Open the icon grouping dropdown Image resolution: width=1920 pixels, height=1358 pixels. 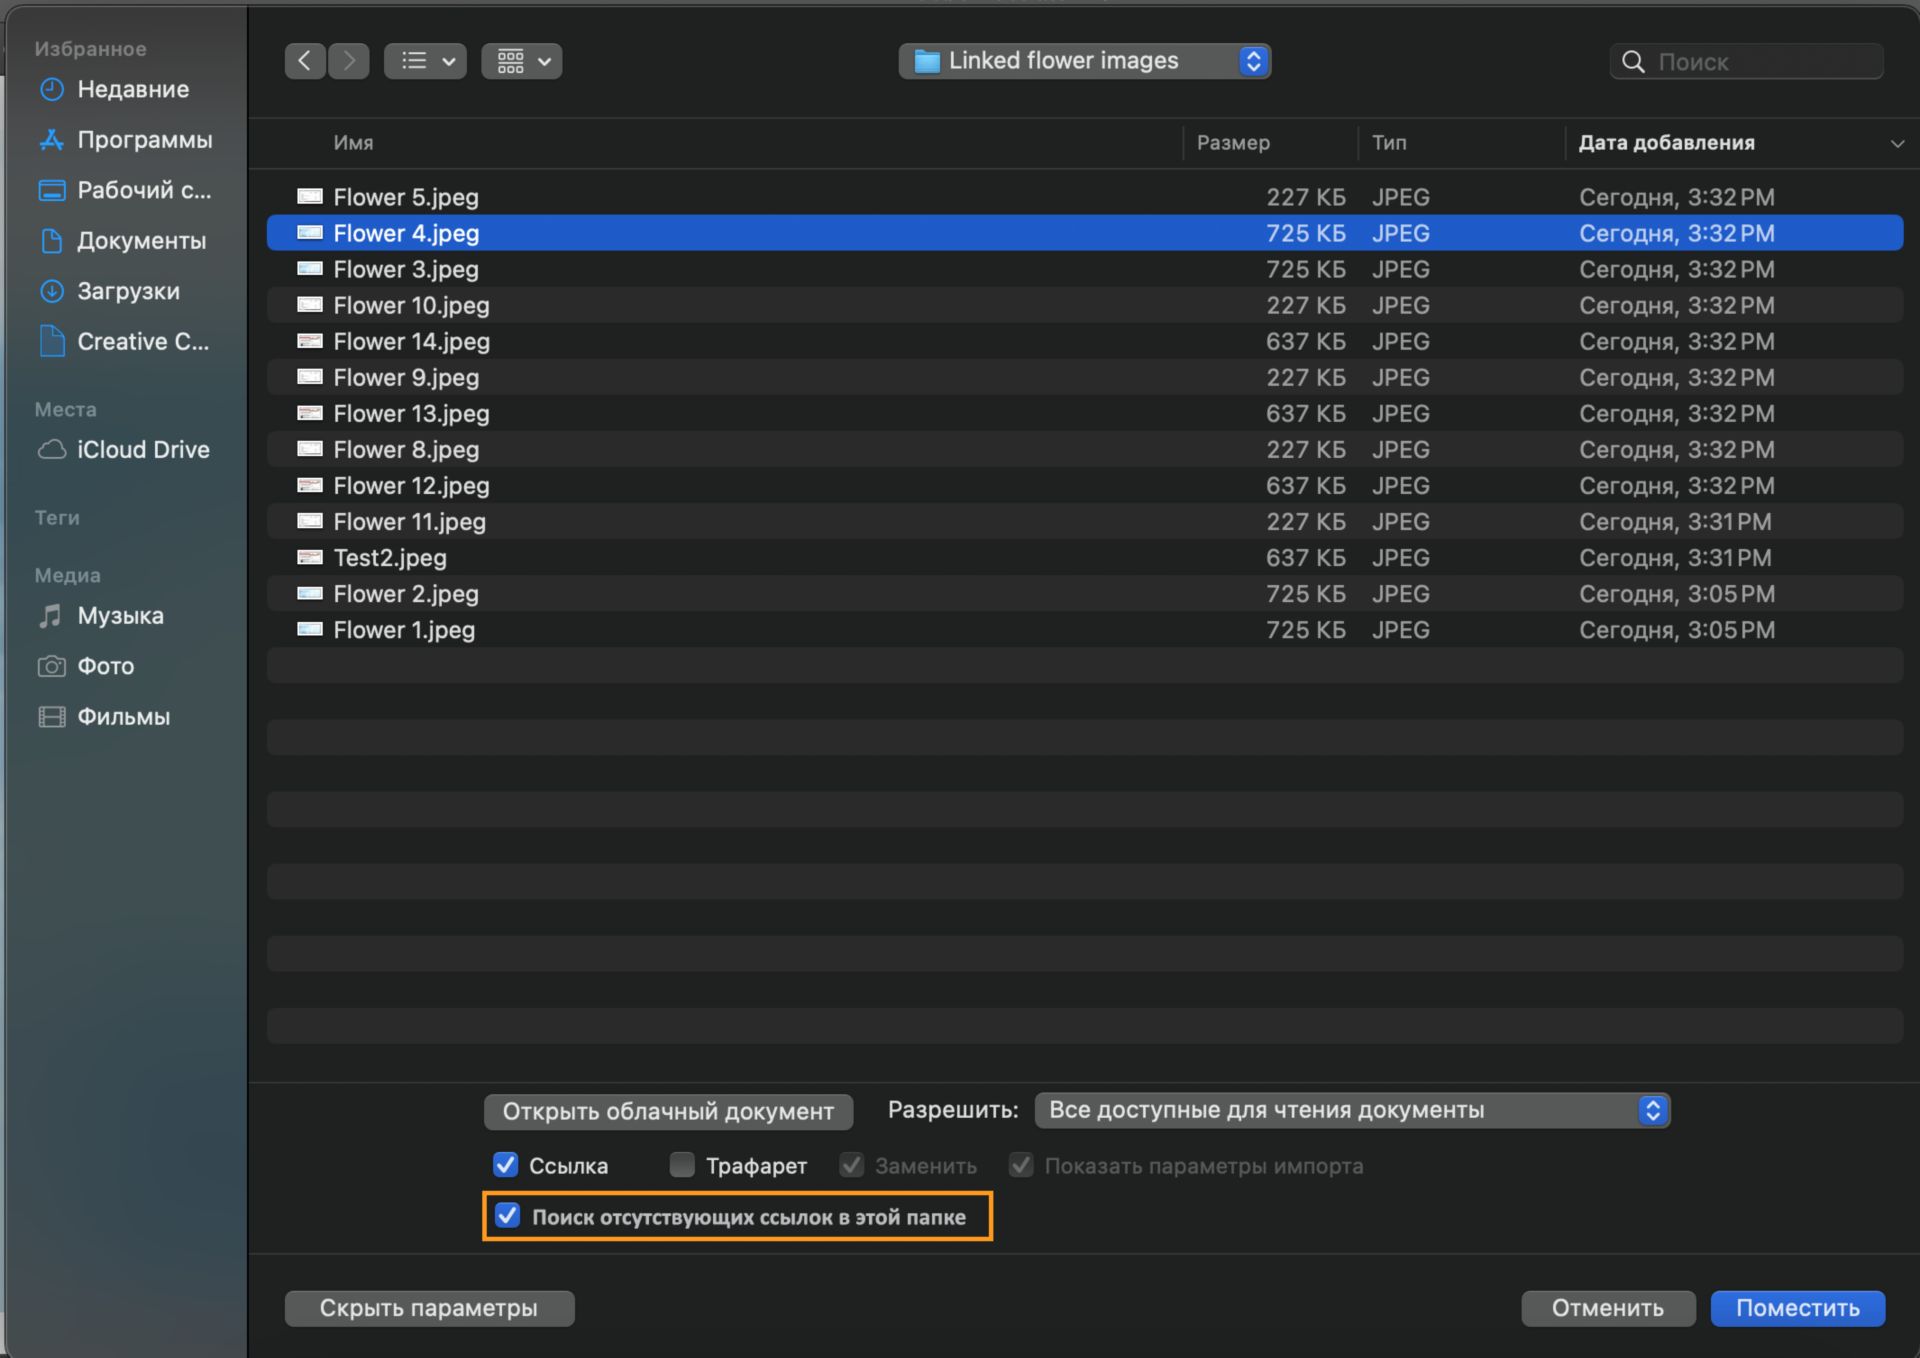[x=521, y=61]
